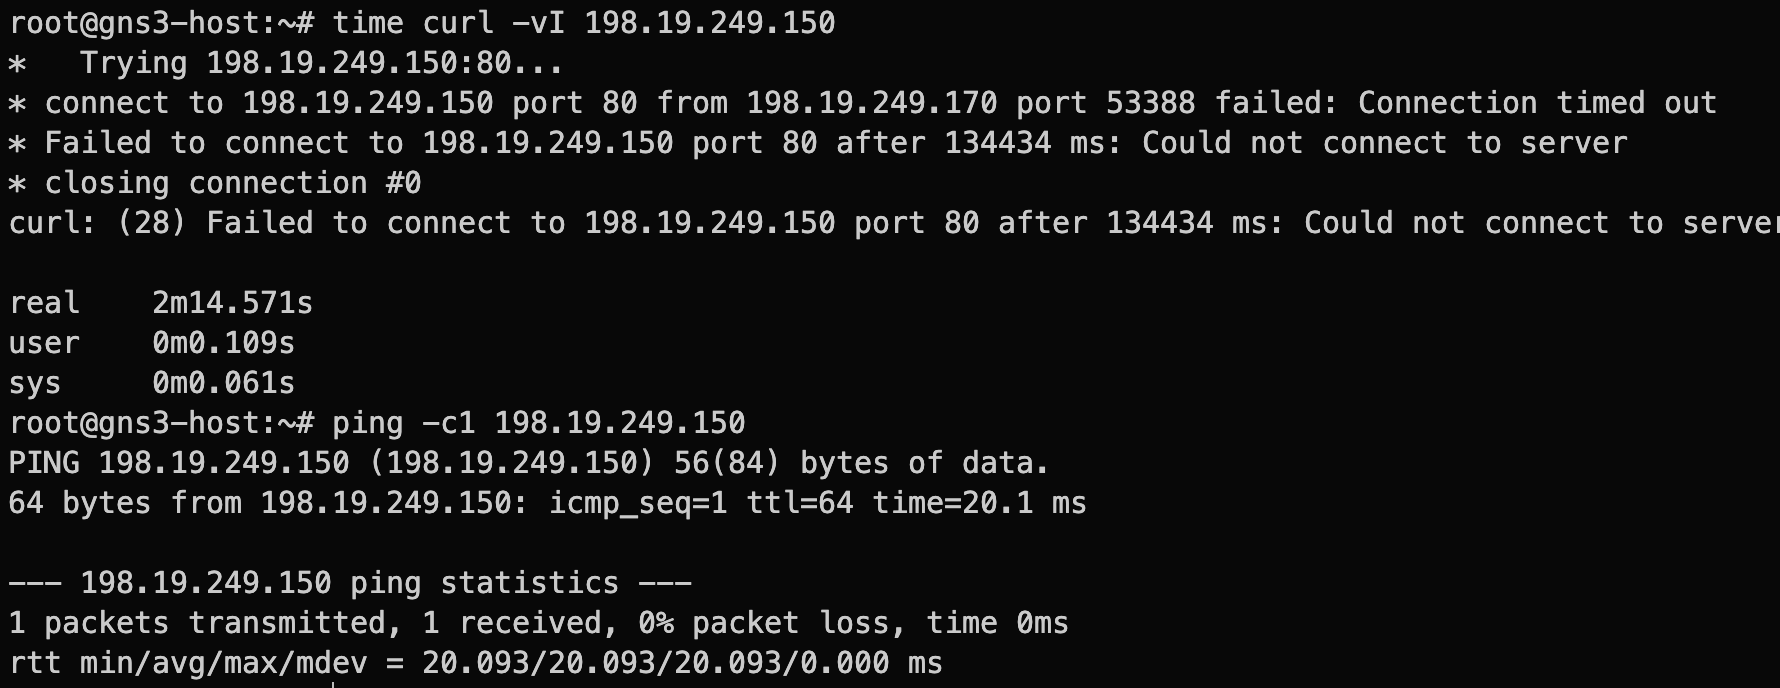Screen dimensions: 1780x688
Task: Click the 'Trying 198.19.249.150:80...' line
Action: [320, 63]
